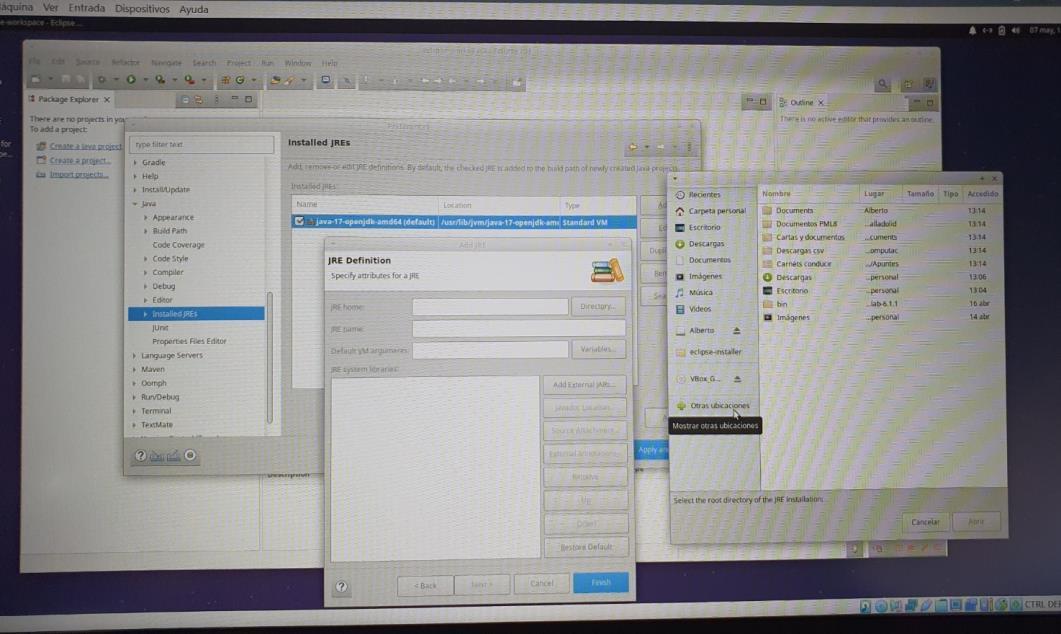Open help in the JRE Definition dialog
1061x634 pixels.
pos(341,587)
